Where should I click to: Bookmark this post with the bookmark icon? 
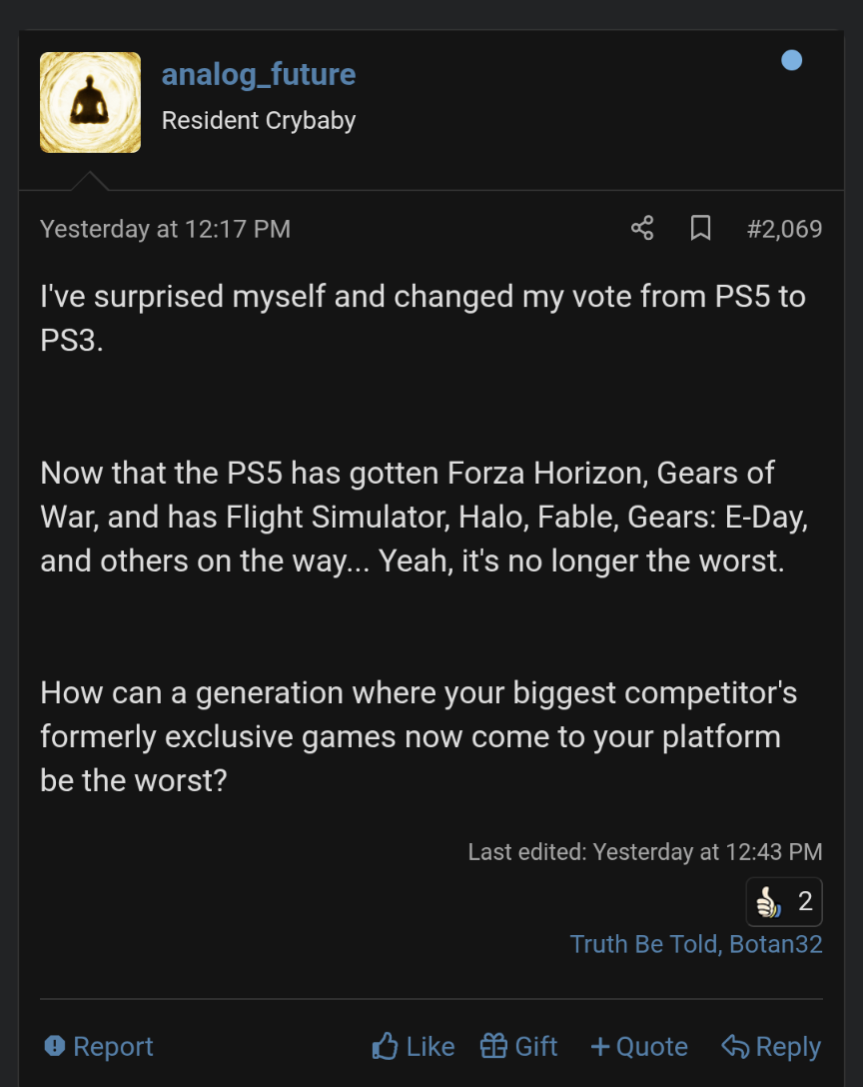pos(701,229)
